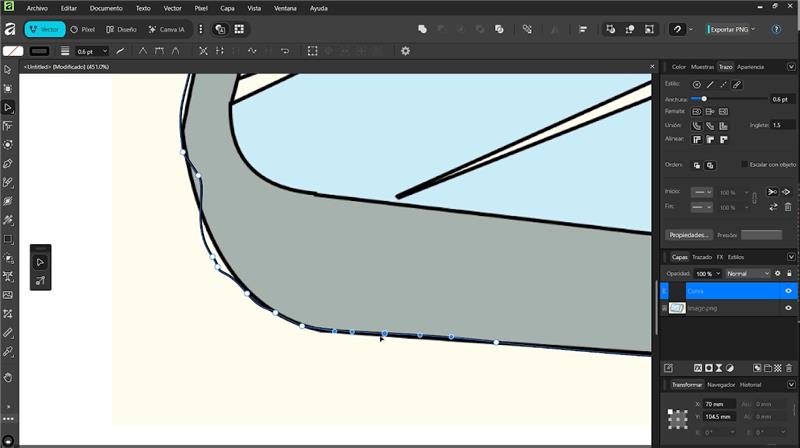
Task: Open the Vector menu
Action: [172, 8]
